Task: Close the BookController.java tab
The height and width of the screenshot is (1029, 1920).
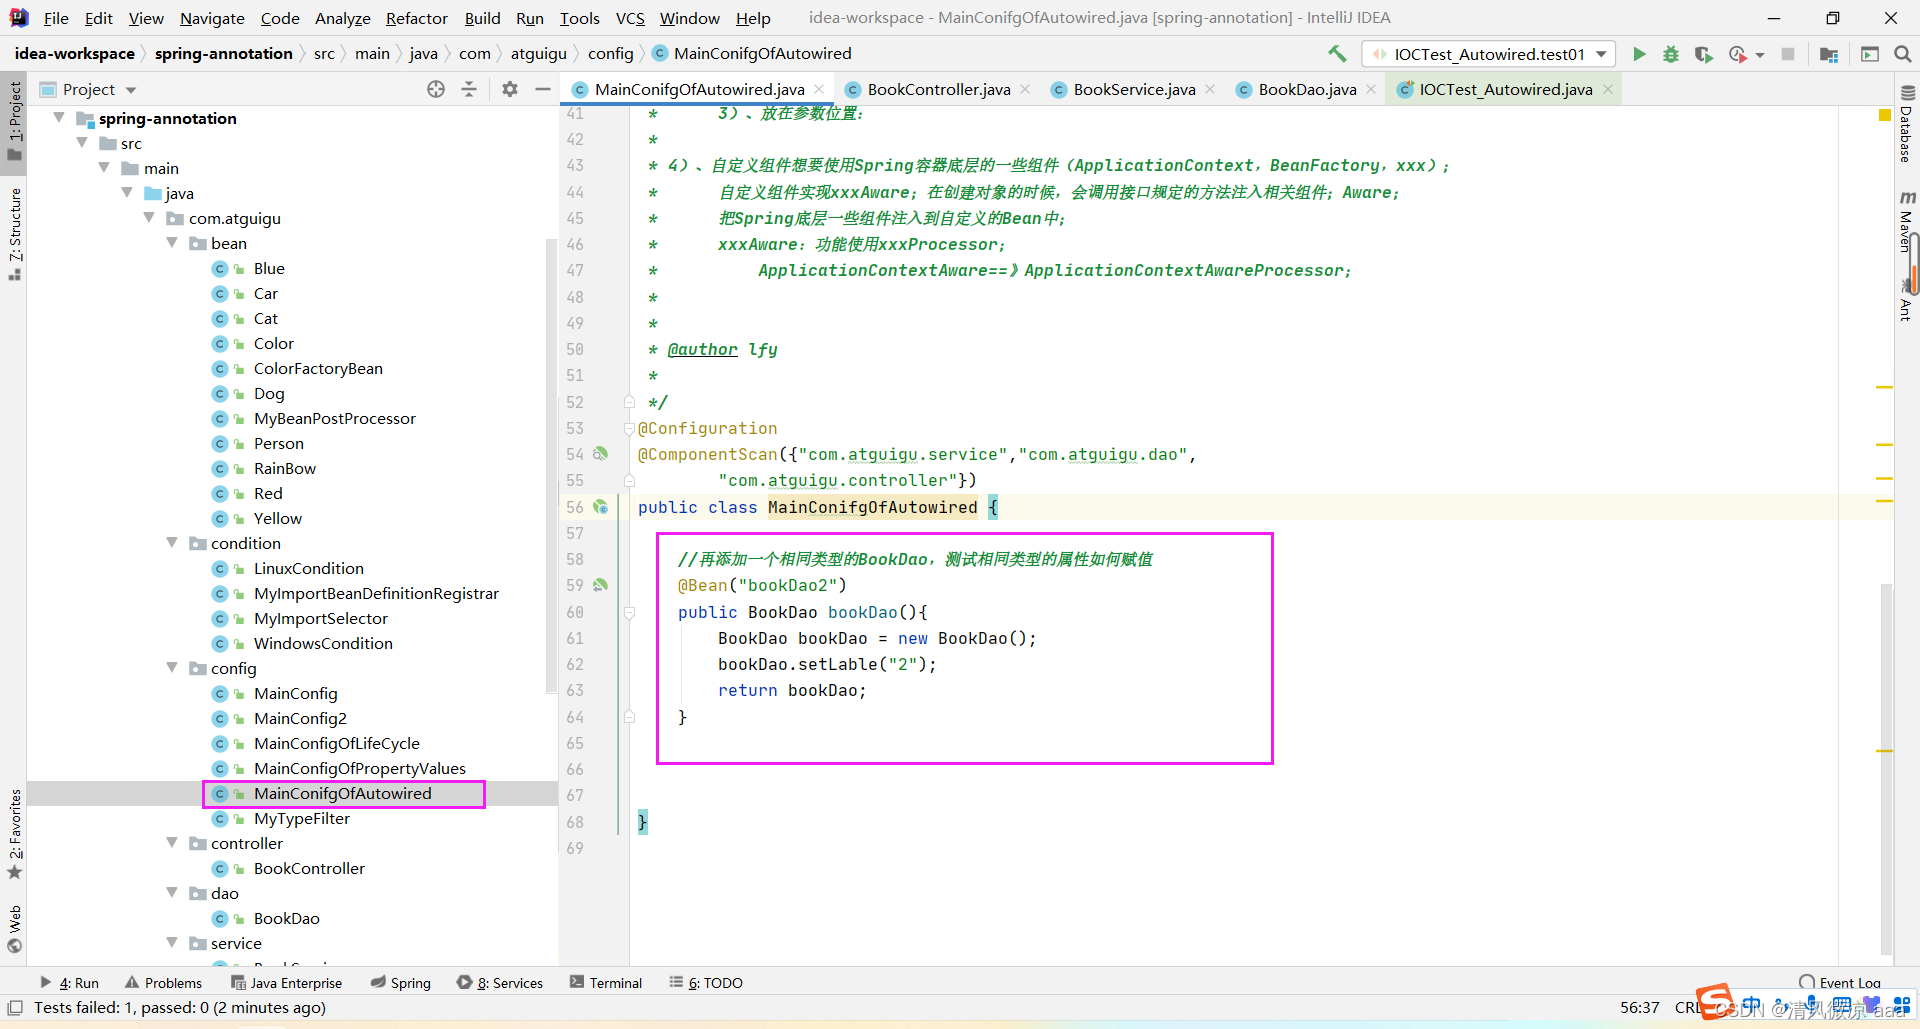Action: tap(1025, 89)
